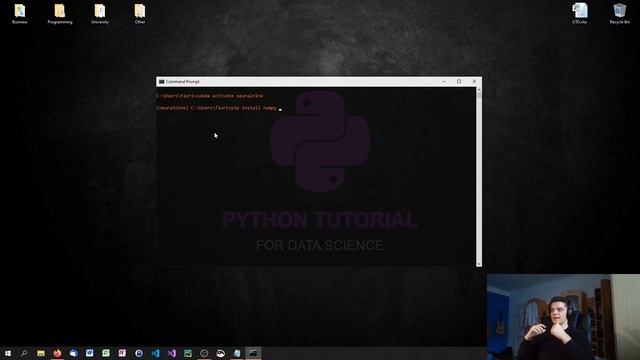Click the pip install numpy command line

tap(217, 108)
